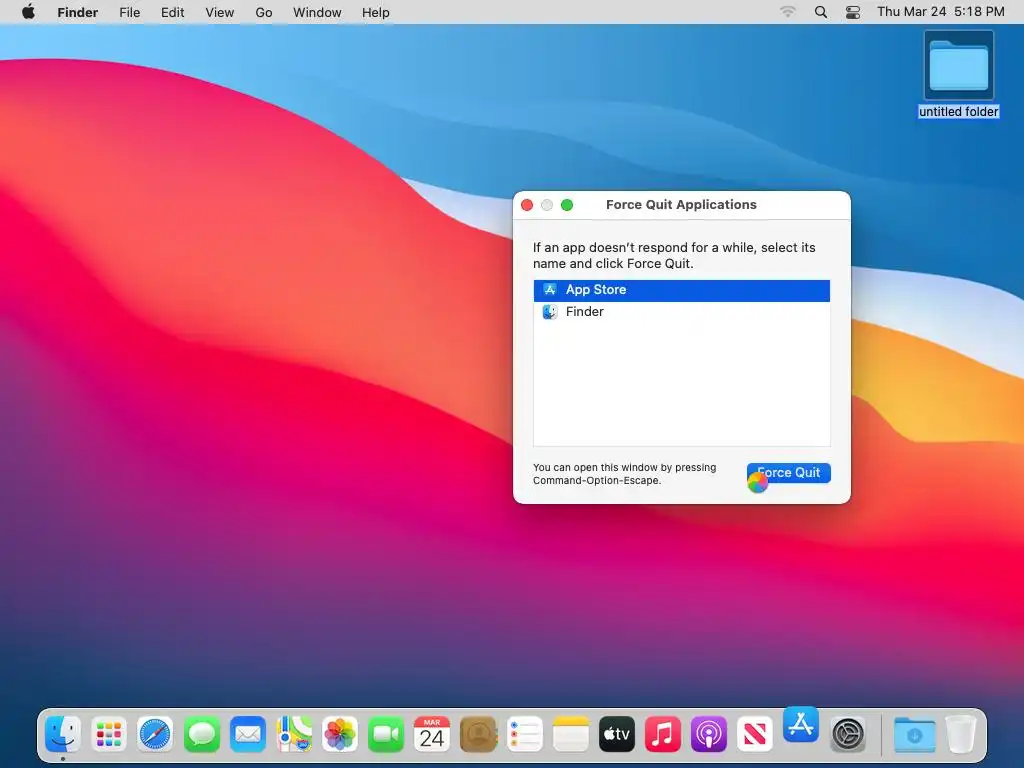Open Finder from the Dock
This screenshot has height=768, width=1024.
(63, 734)
